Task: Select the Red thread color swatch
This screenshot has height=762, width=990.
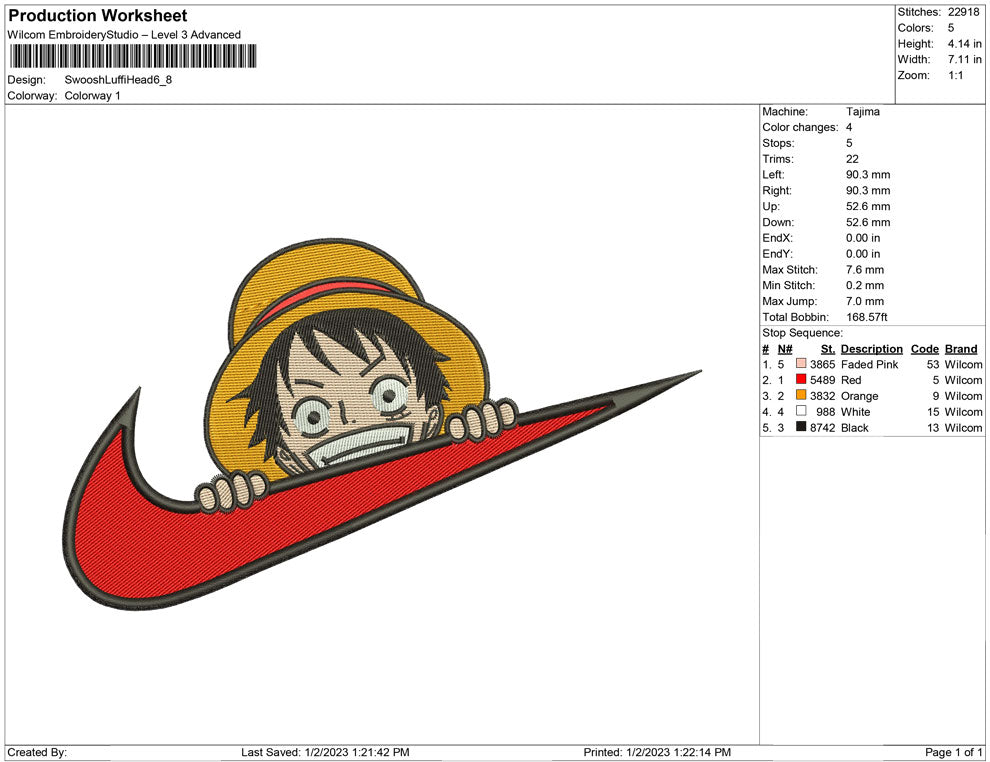Action: coord(801,381)
